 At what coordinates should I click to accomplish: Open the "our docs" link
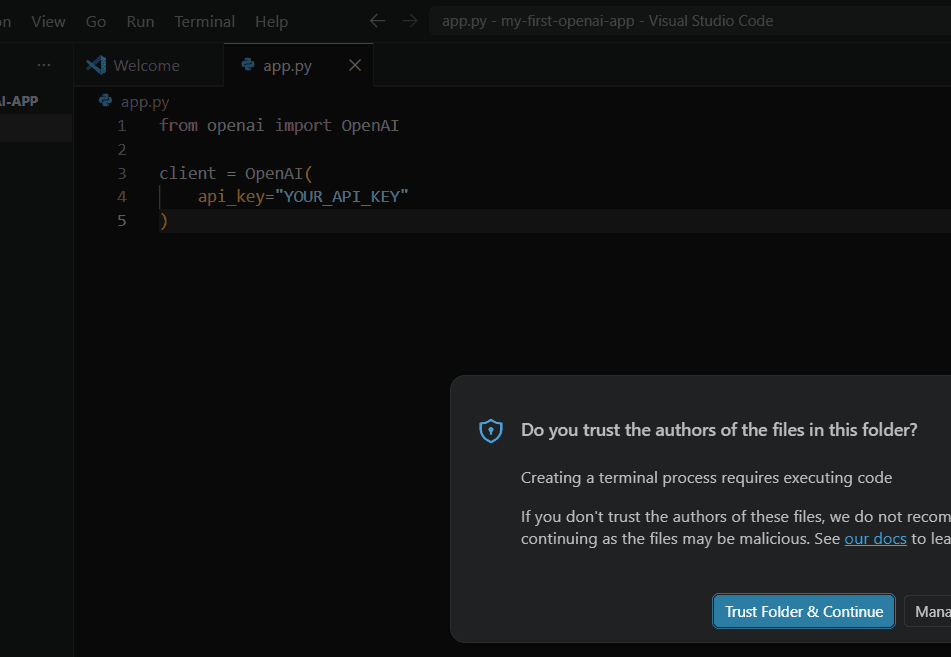point(875,539)
